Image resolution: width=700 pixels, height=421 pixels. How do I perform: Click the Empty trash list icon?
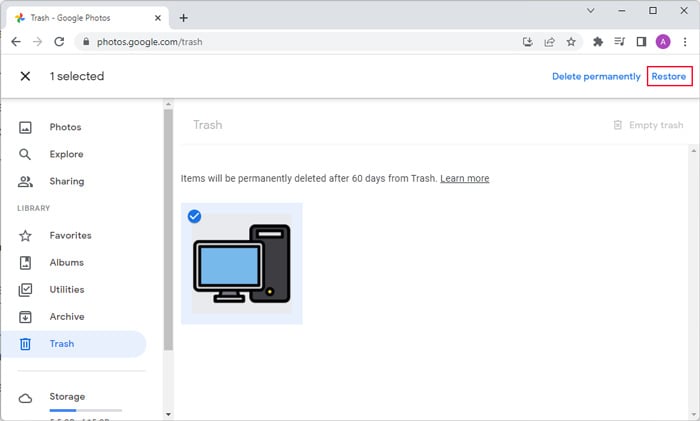tap(618, 125)
